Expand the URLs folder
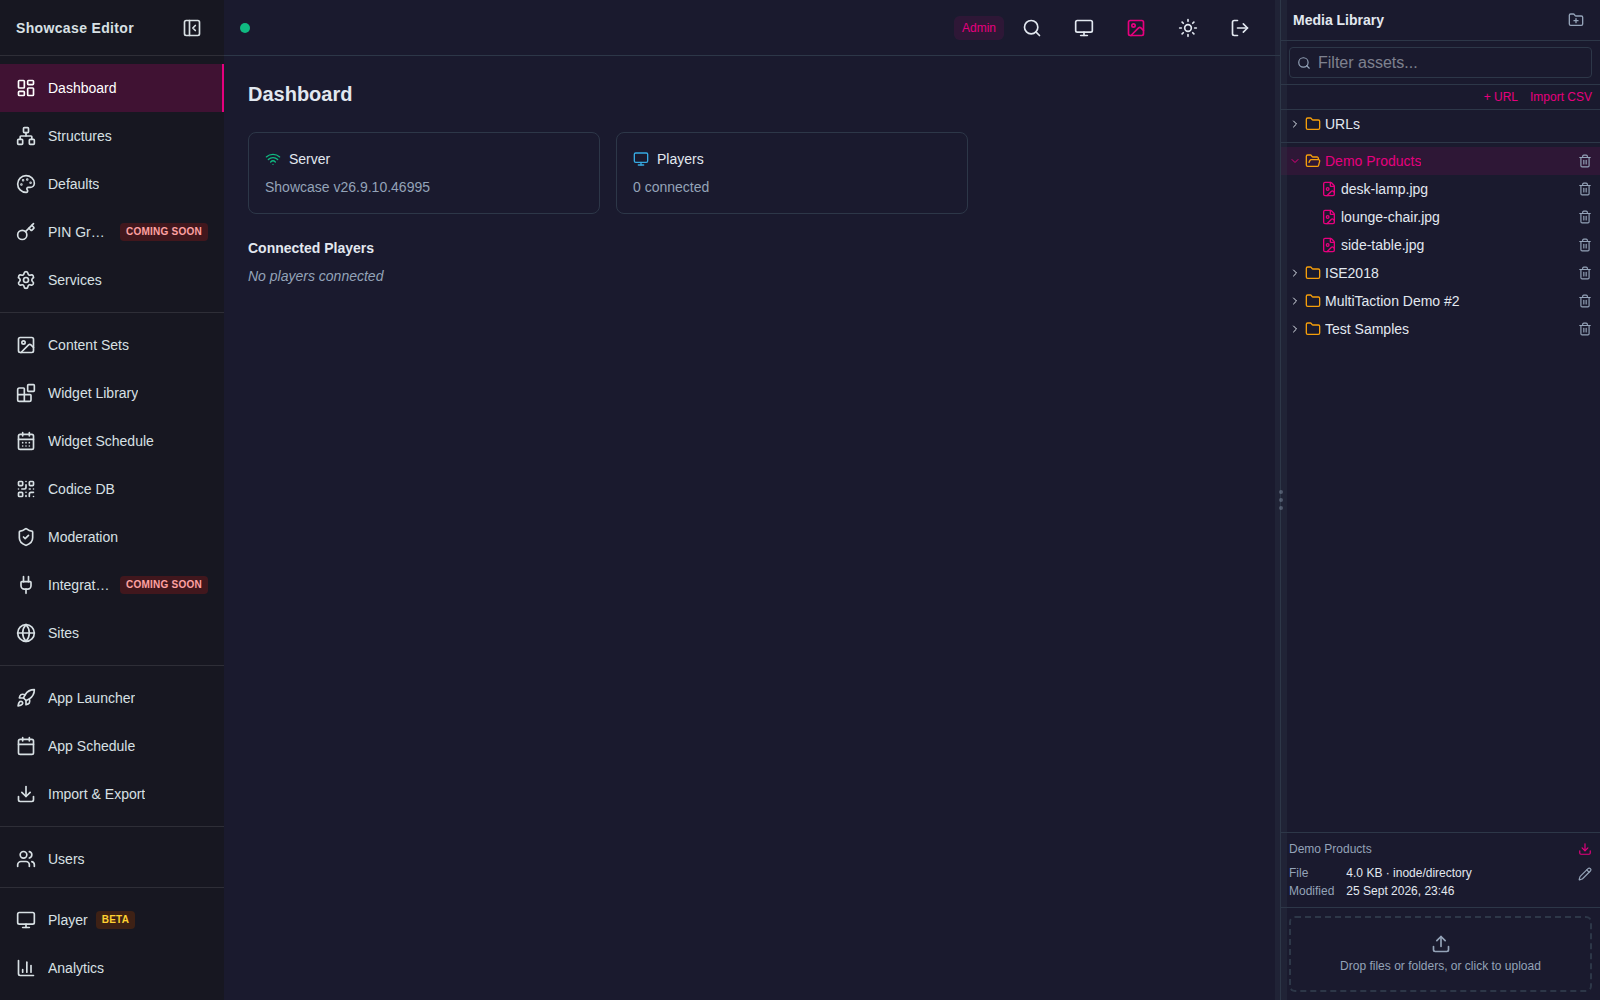 point(1295,124)
